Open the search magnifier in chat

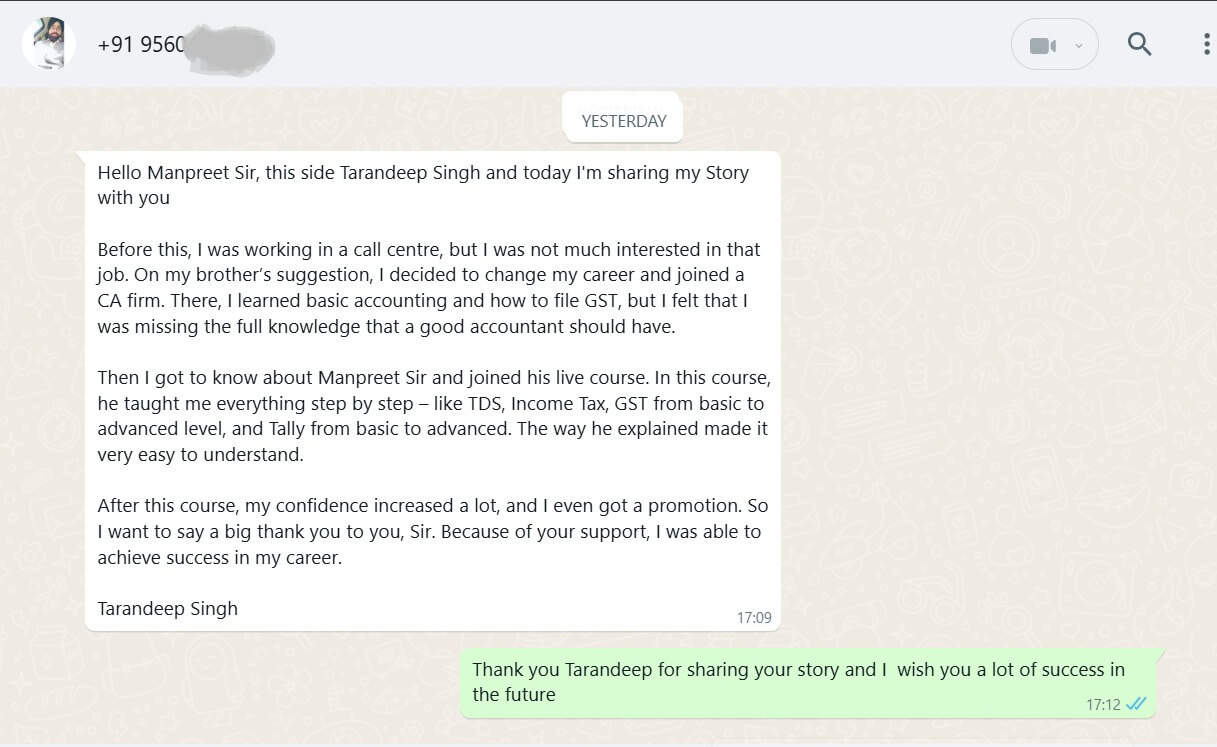pyautogui.click(x=1139, y=44)
